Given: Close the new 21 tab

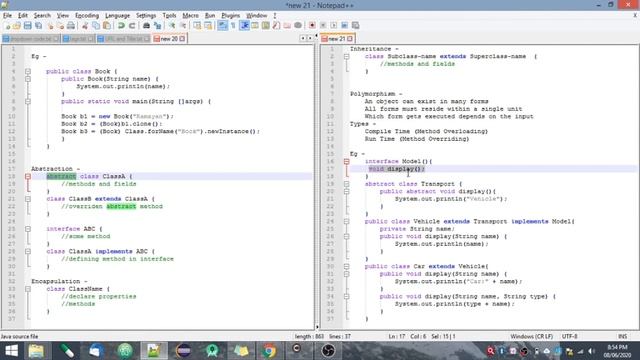Looking at the screenshot, I should click(350, 39).
